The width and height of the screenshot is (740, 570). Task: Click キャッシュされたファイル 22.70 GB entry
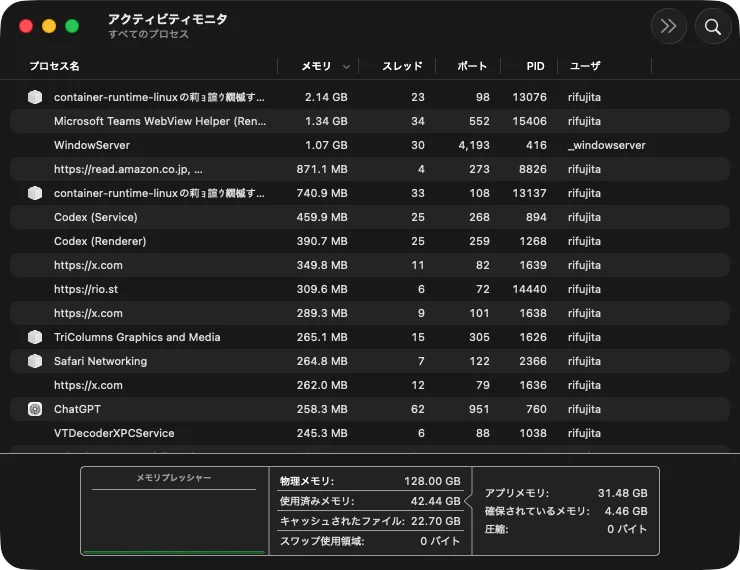point(370,521)
